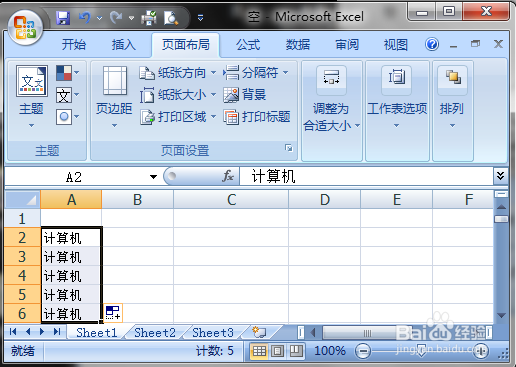The width and height of the screenshot is (516, 367).
Task: Redo the last undone action
Action: [x=116, y=18]
